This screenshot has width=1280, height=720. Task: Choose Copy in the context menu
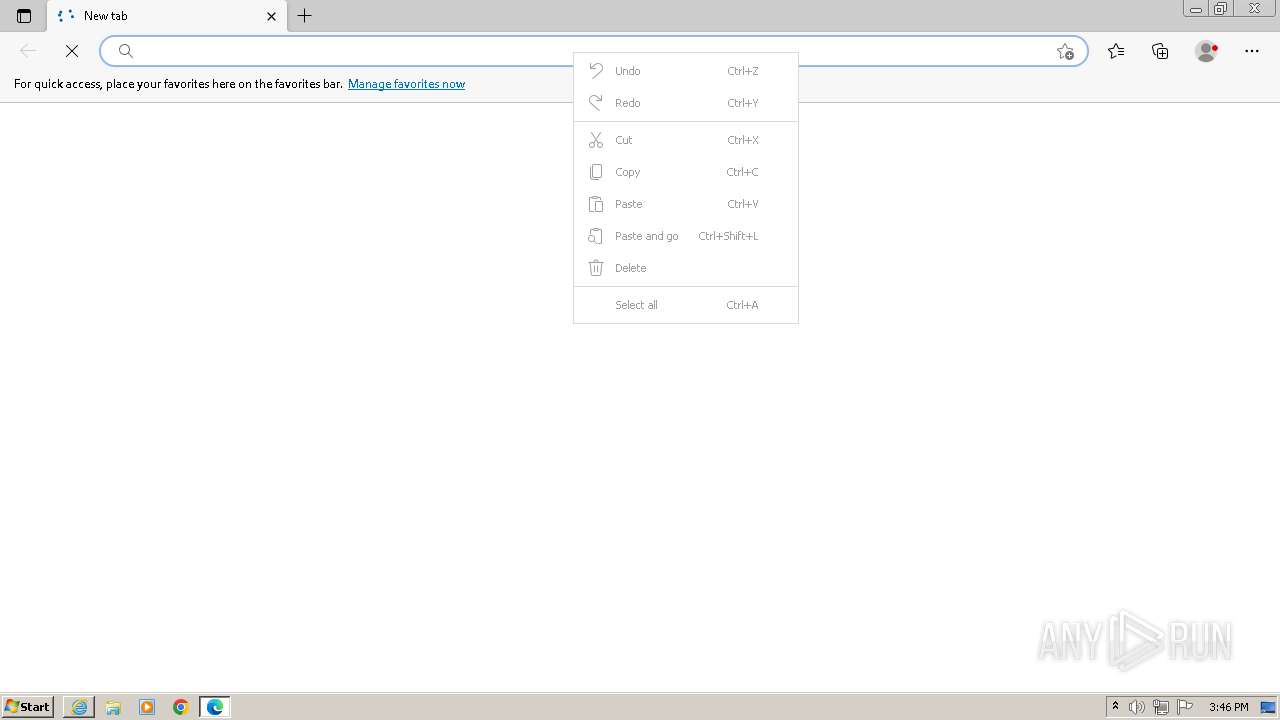(686, 172)
